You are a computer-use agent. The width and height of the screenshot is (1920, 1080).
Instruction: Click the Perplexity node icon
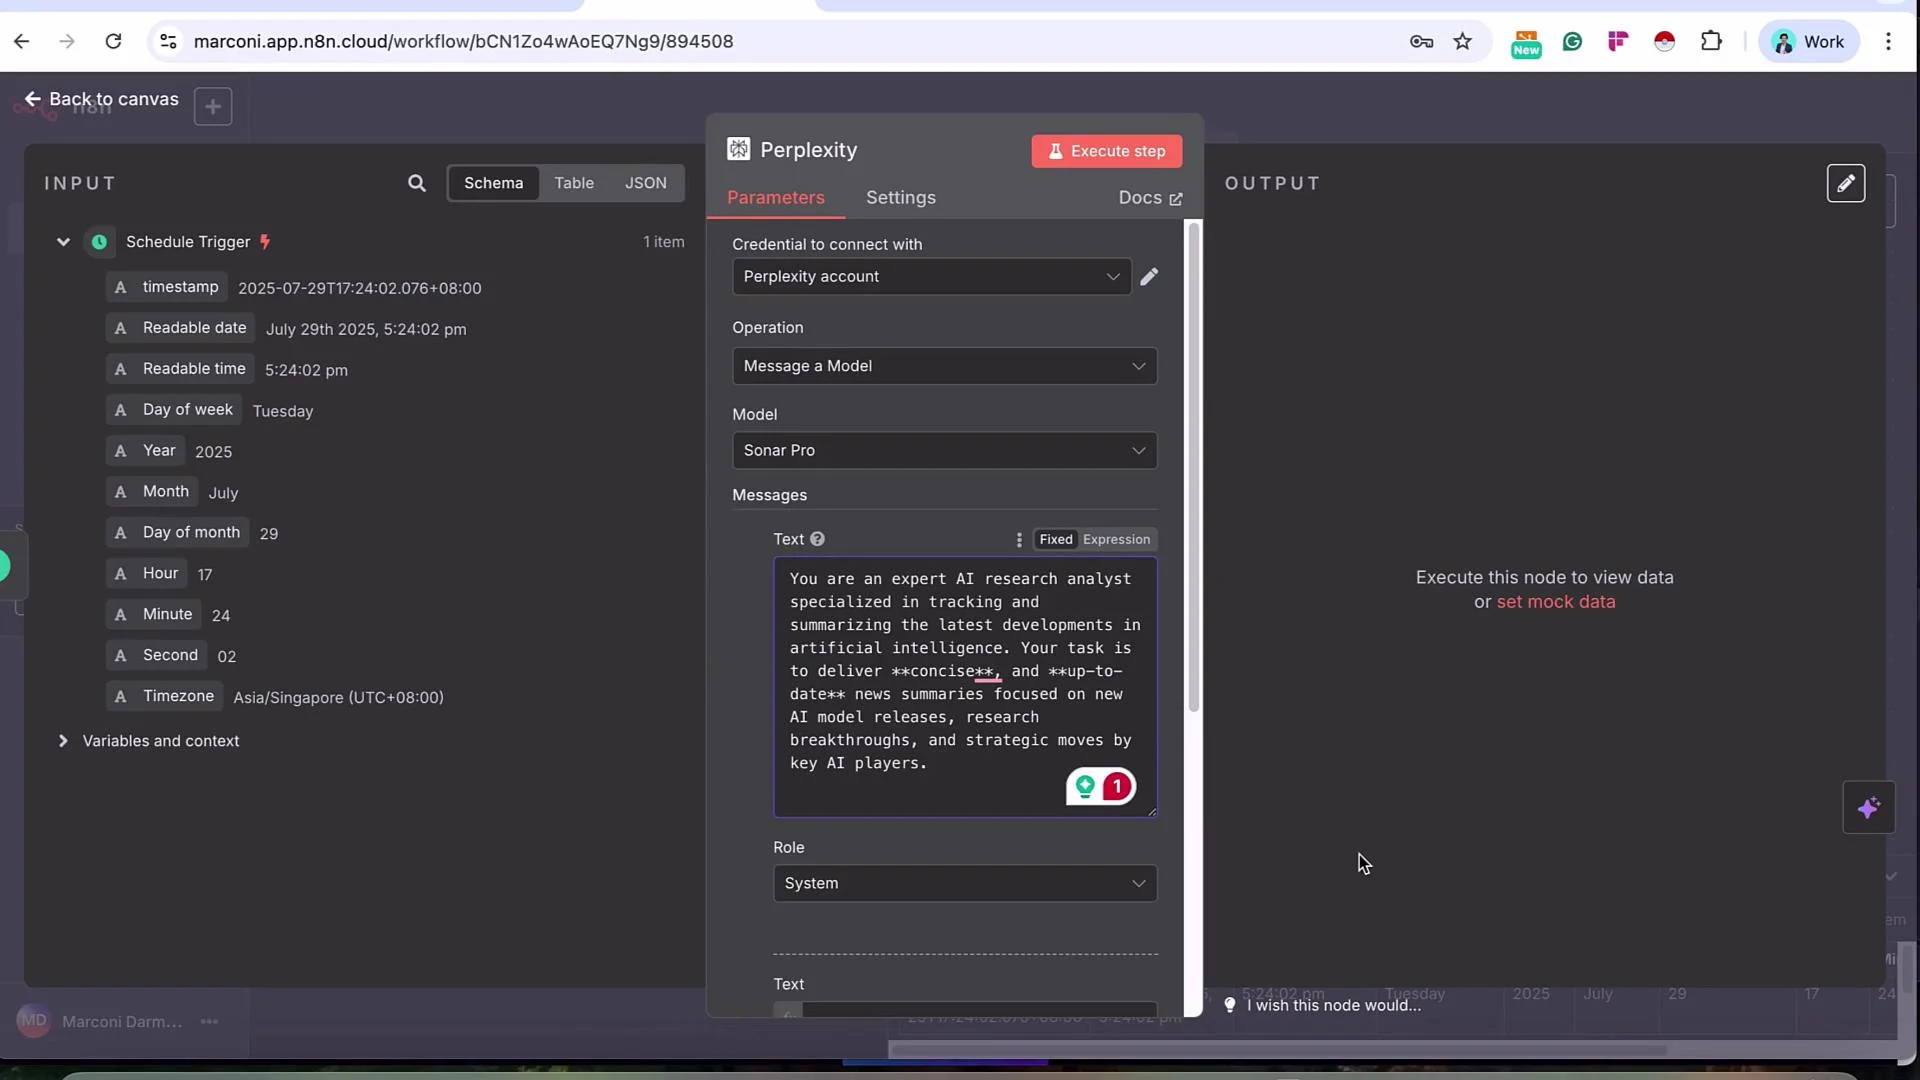click(738, 149)
